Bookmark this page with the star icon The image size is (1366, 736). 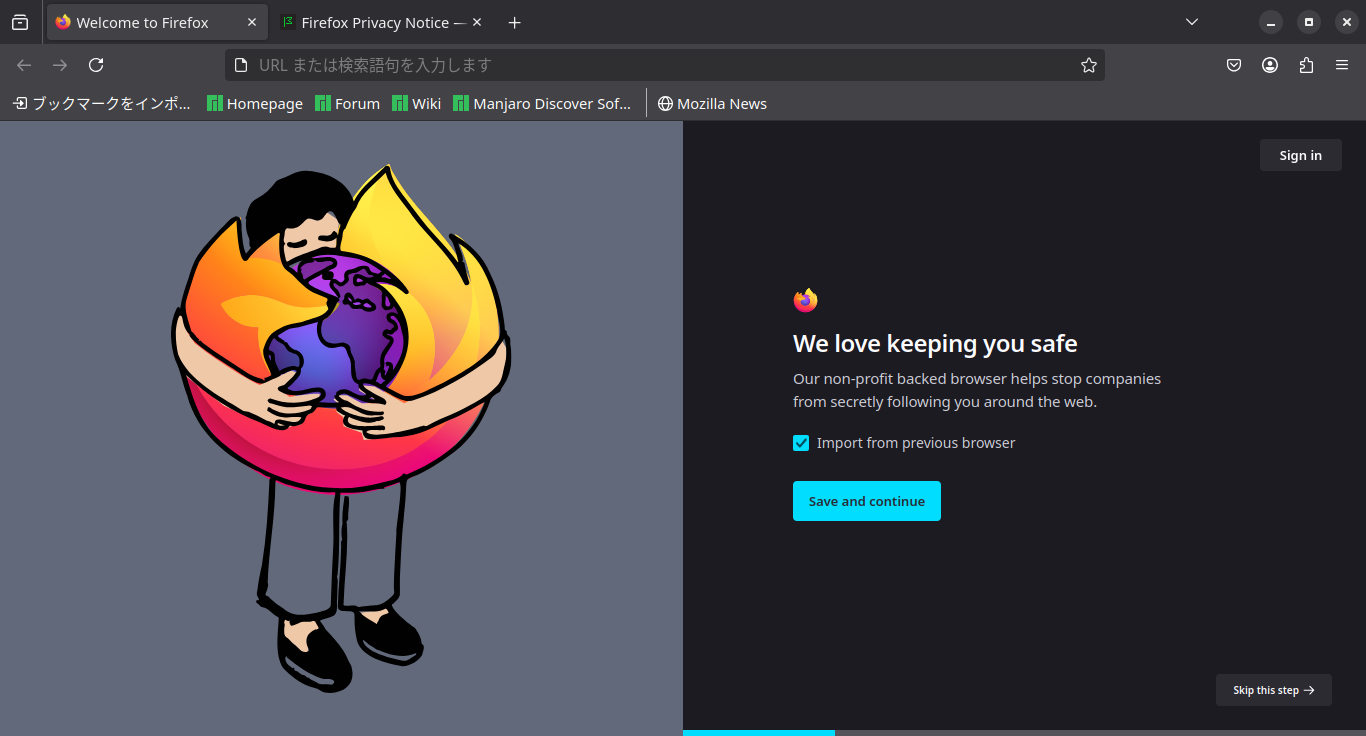1089,65
